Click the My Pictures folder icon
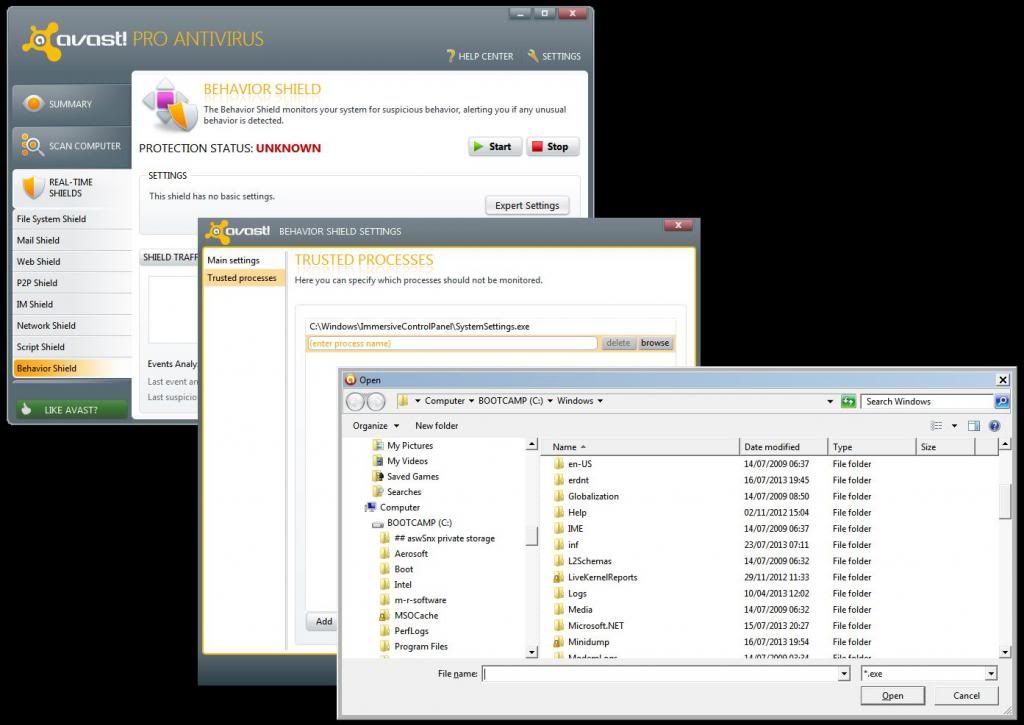Image resolution: width=1024 pixels, height=725 pixels. coord(377,445)
